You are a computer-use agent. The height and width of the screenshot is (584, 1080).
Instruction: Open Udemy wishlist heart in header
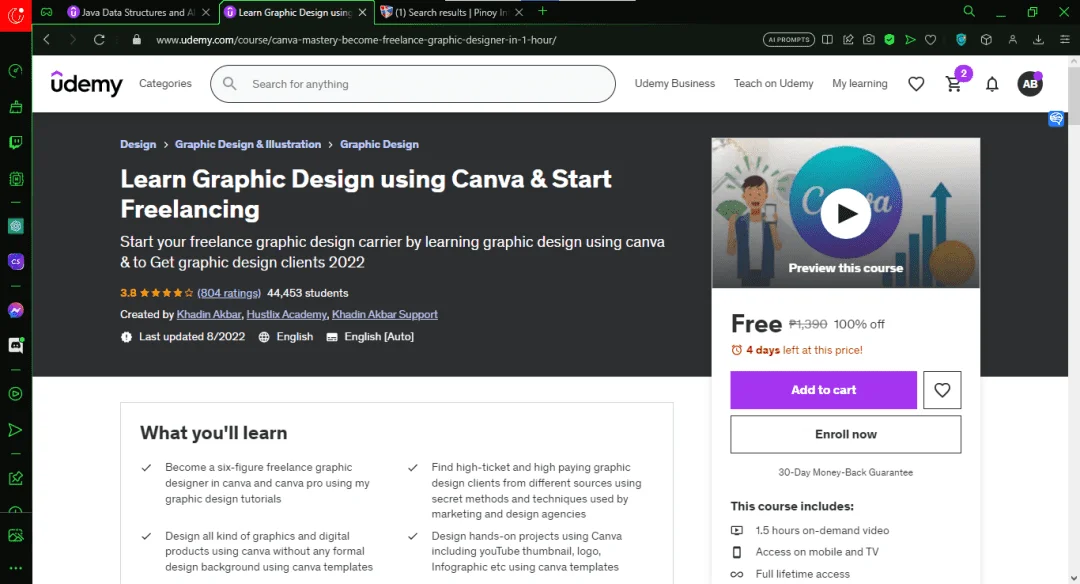[x=916, y=84]
